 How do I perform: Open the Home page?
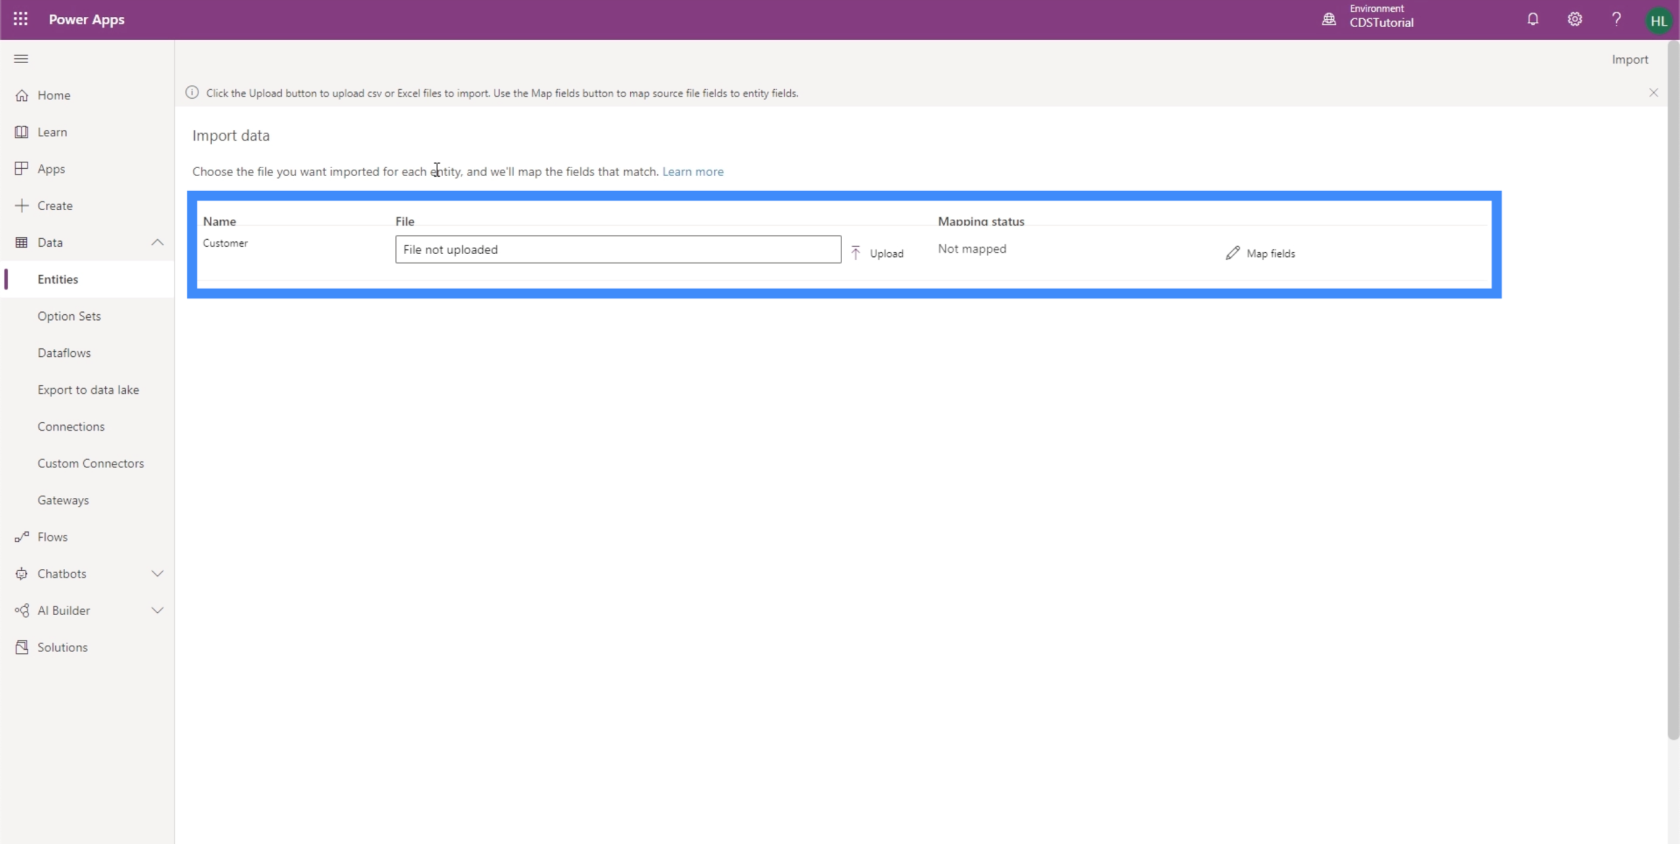[x=54, y=95]
